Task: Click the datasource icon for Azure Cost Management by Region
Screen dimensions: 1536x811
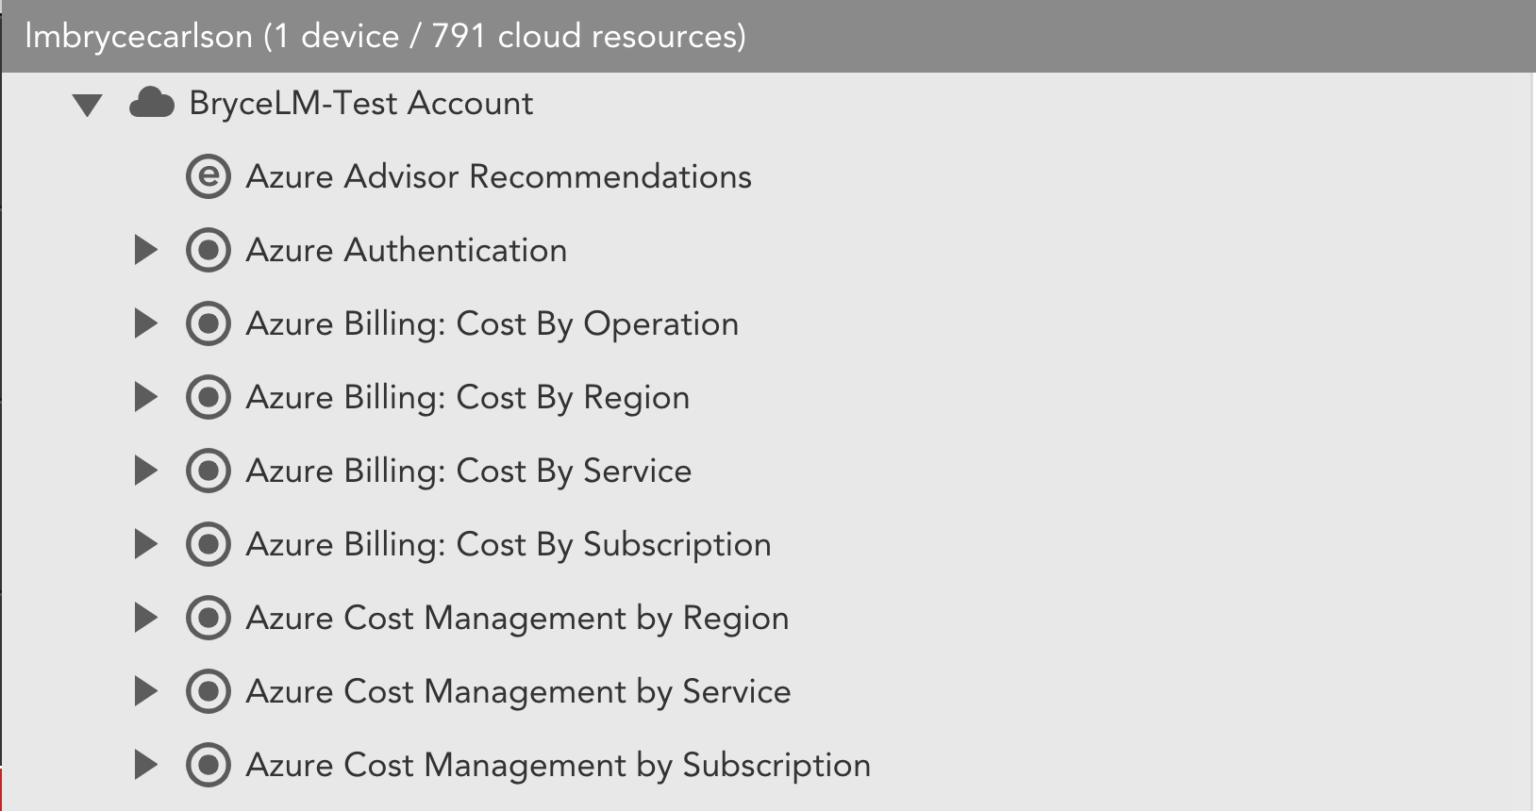Action: [208, 617]
